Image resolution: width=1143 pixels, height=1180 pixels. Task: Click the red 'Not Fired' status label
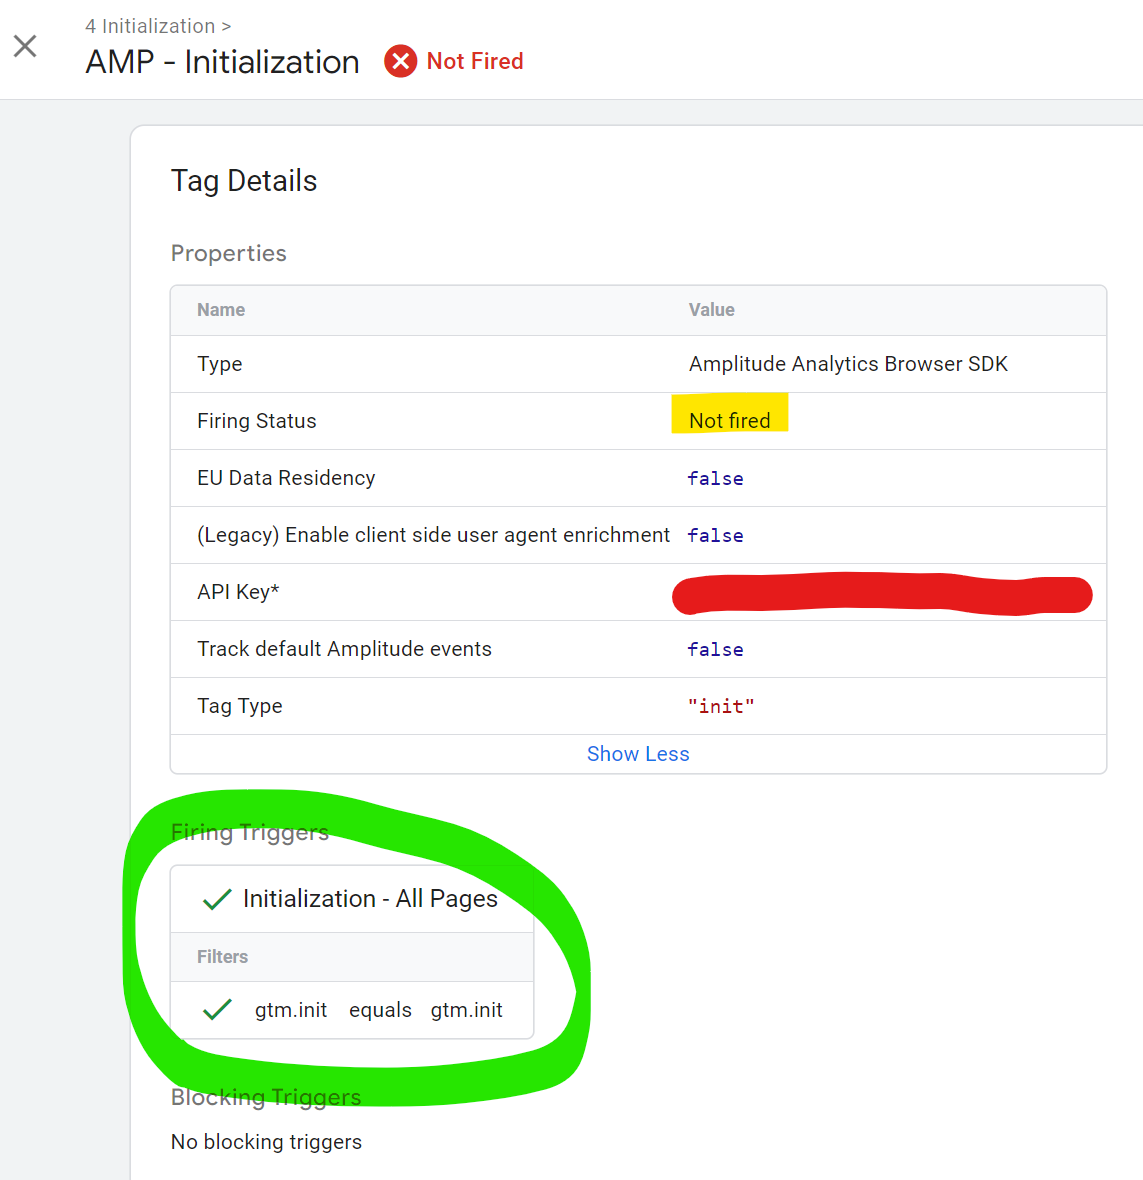pos(475,61)
